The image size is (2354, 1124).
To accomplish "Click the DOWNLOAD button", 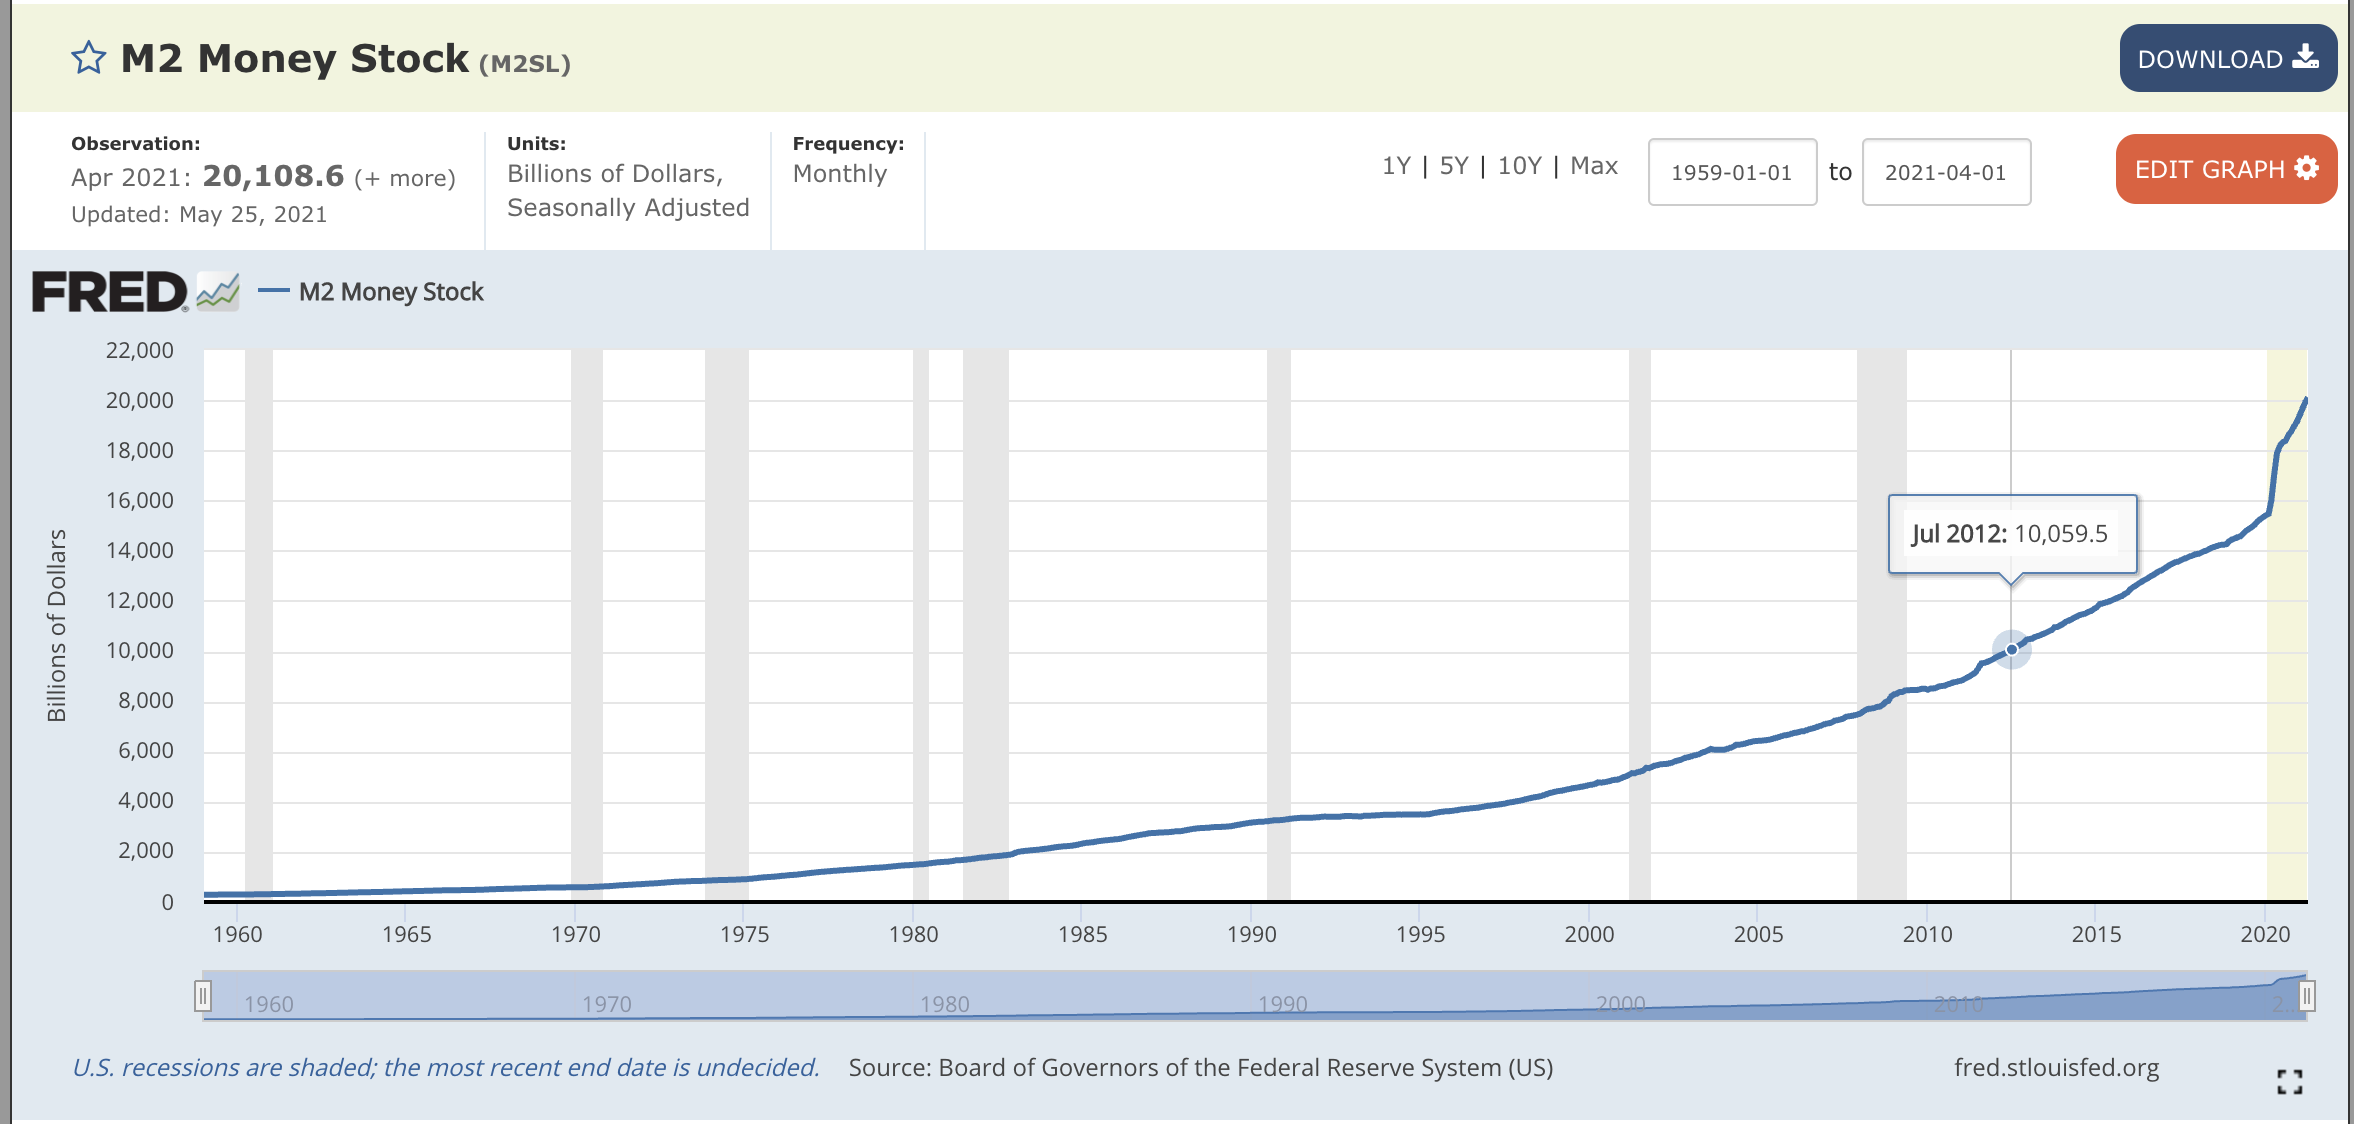I will [x=2227, y=58].
